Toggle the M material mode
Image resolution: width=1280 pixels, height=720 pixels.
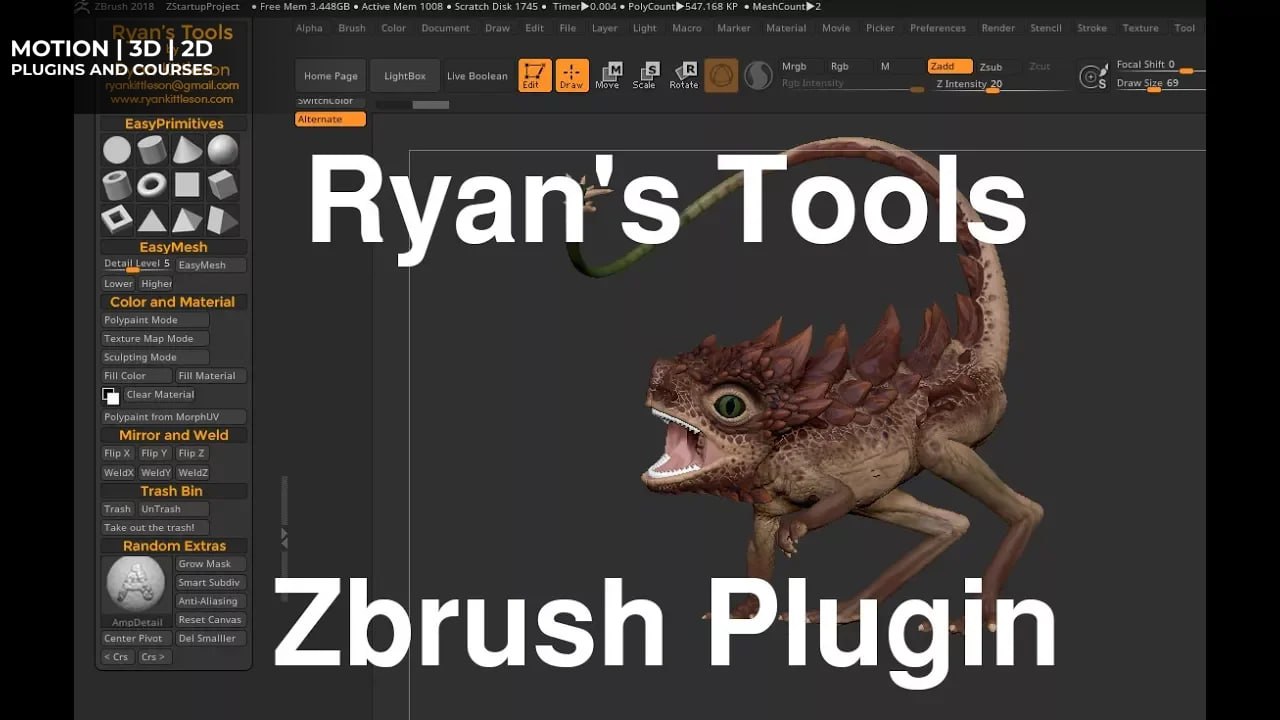[x=885, y=66]
